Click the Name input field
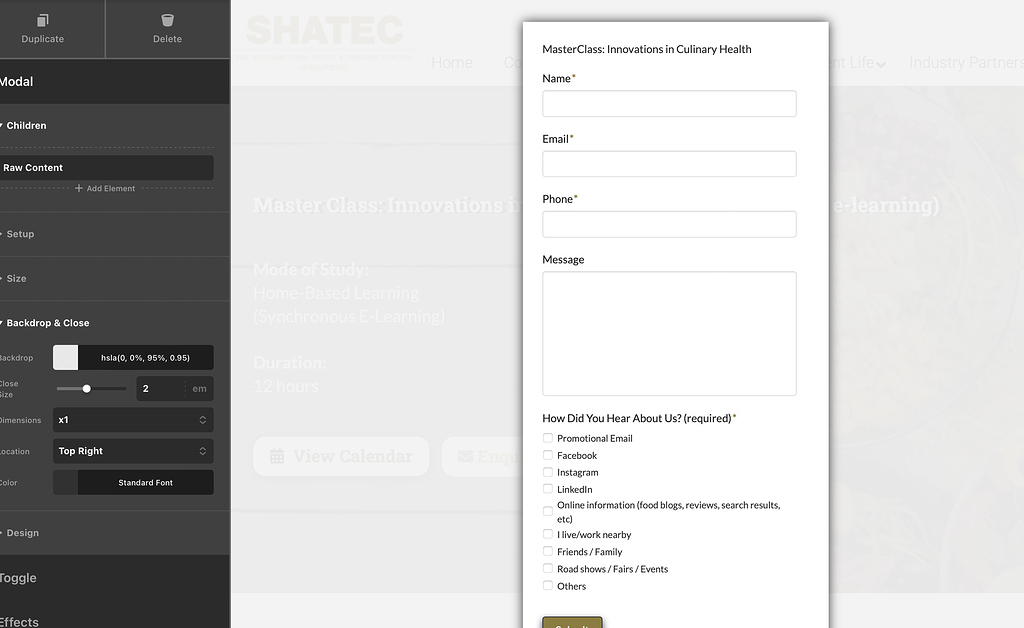 (x=668, y=103)
